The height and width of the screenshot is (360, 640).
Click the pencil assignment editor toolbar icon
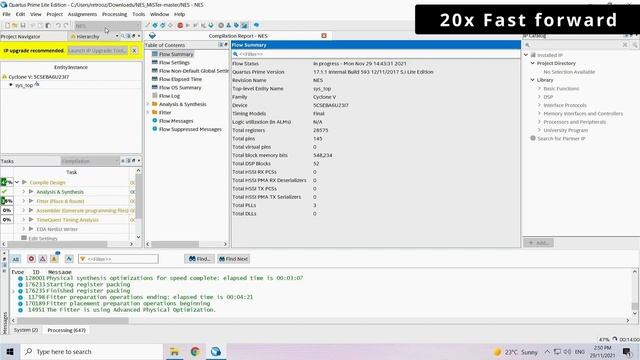click(147, 25)
